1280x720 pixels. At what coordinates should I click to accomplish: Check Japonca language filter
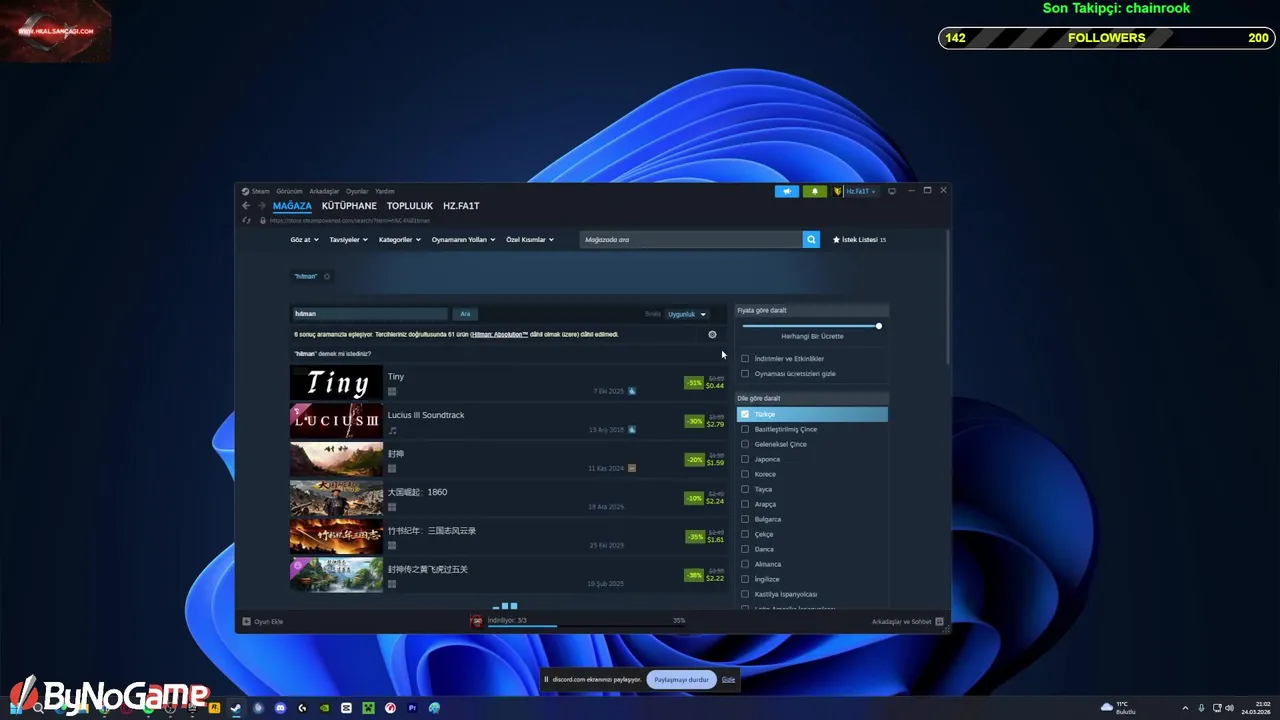tap(744, 459)
